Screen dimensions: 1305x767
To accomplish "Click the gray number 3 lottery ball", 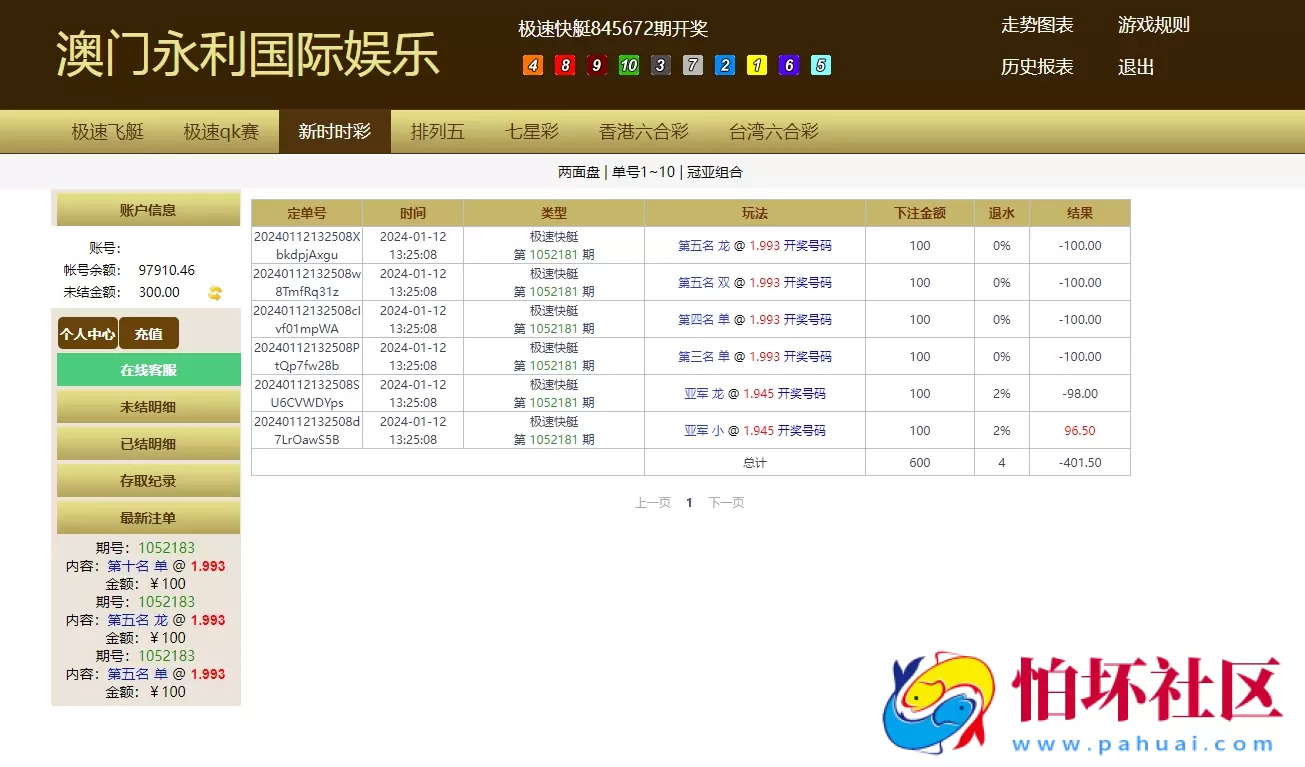I will pyautogui.click(x=661, y=64).
